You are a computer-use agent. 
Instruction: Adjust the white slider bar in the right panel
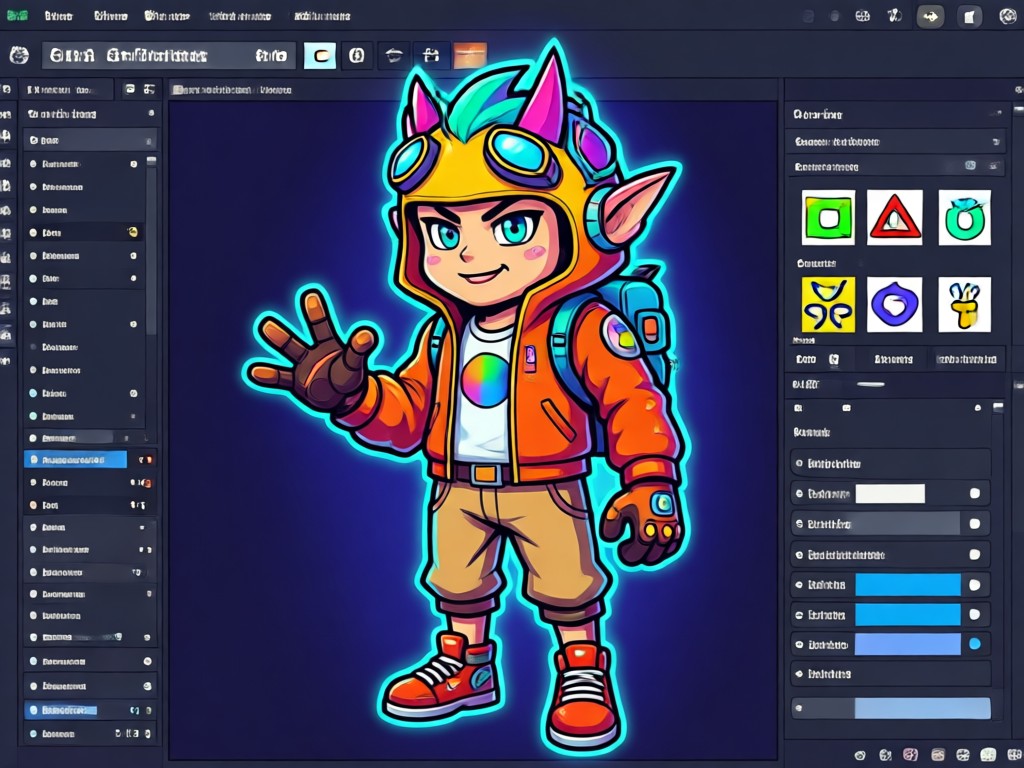pos(890,494)
